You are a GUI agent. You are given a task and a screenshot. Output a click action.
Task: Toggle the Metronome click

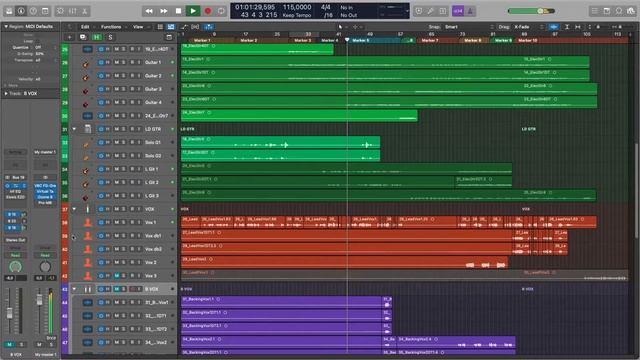(x=470, y=11)
